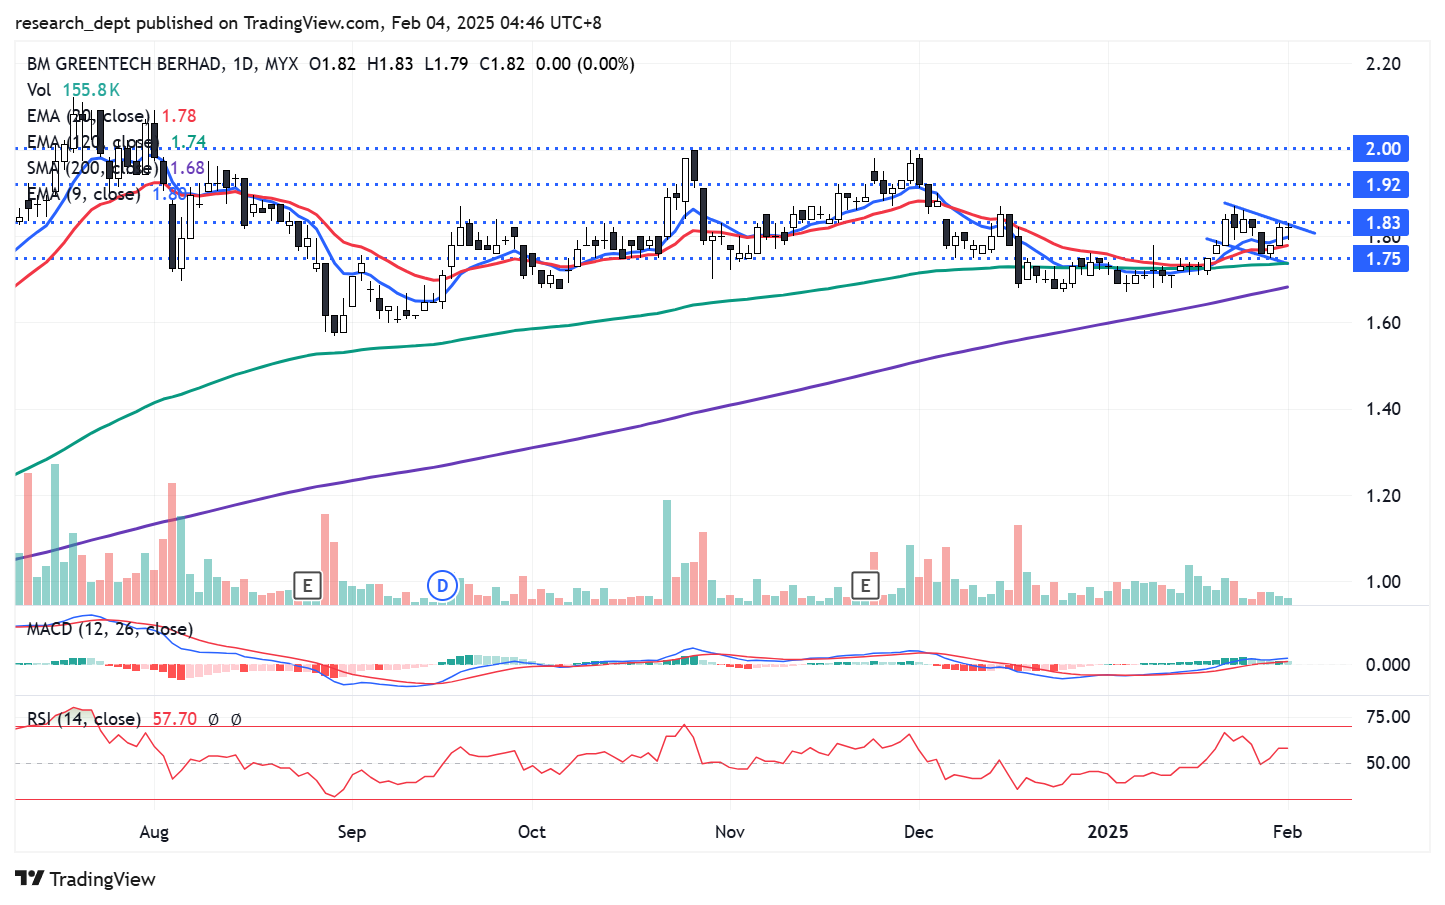Click the 'research_dept published on TradingView.com' header text
Screen dimensions: 1445x905
pyautogui.click(x=197, y=23)
